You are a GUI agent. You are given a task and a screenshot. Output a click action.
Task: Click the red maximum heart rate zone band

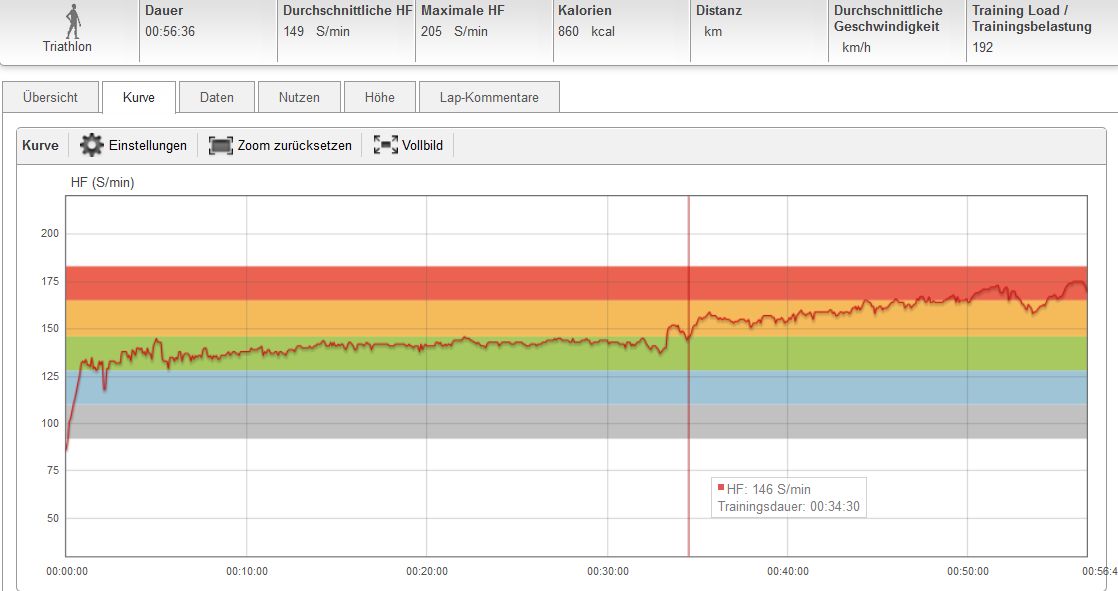(x=400, y=282)
